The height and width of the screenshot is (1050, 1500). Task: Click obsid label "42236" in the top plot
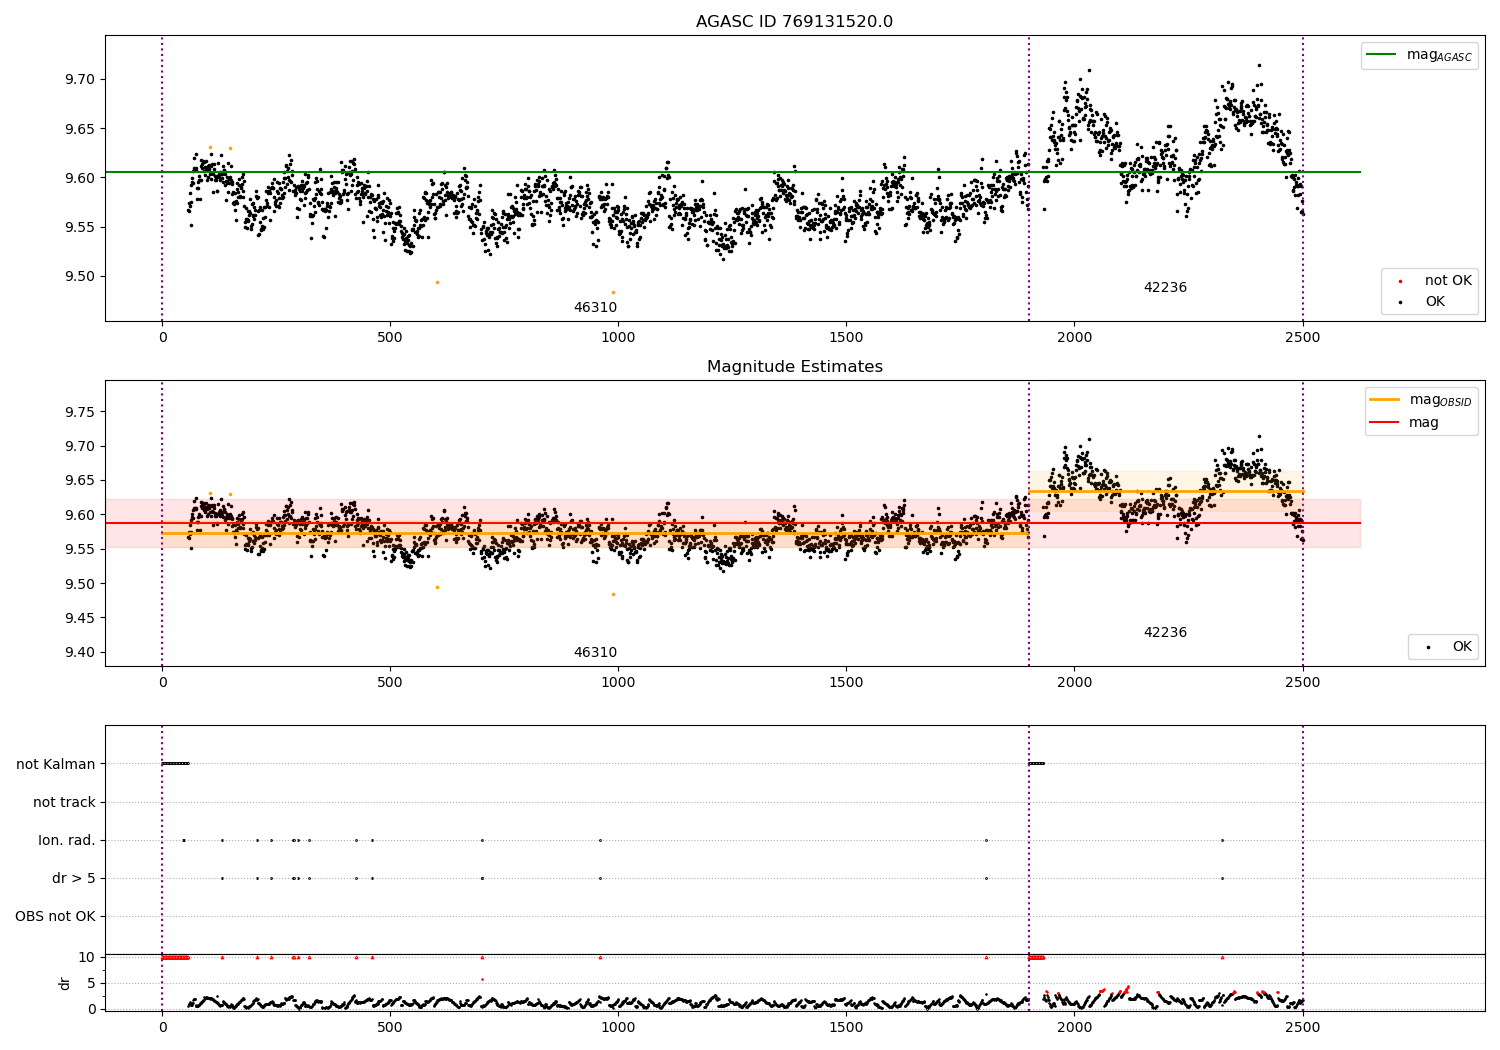coord(1165,288)
